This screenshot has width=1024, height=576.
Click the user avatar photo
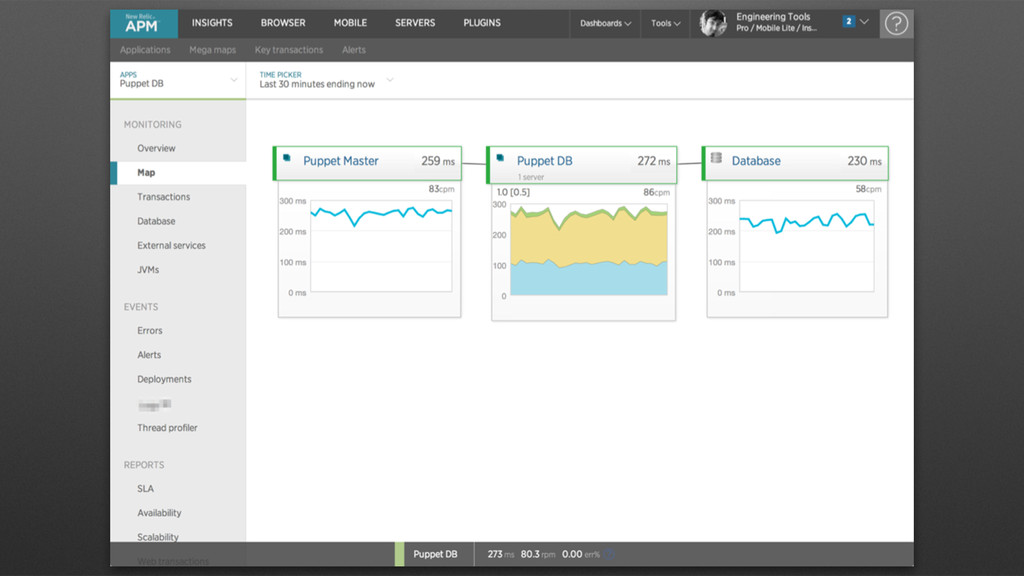713,24
